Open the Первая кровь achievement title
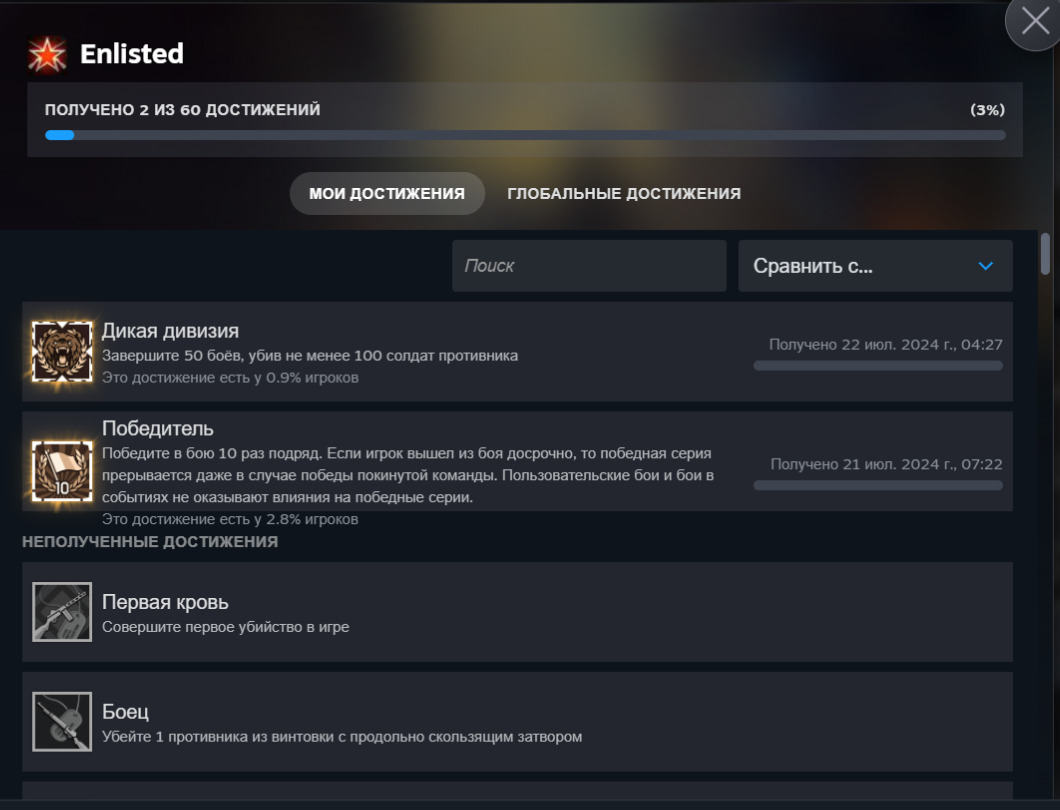 (165, 602)
